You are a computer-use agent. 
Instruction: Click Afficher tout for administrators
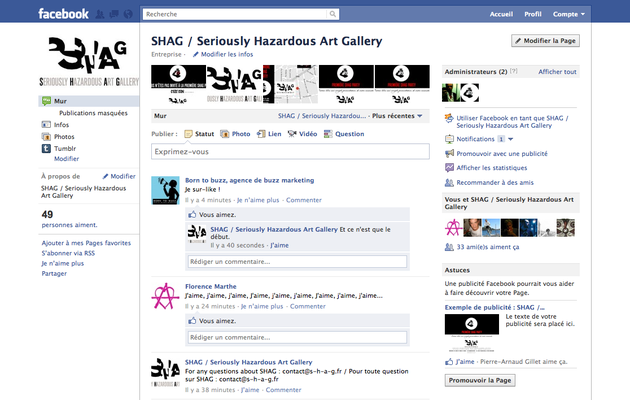coord(557,72)
